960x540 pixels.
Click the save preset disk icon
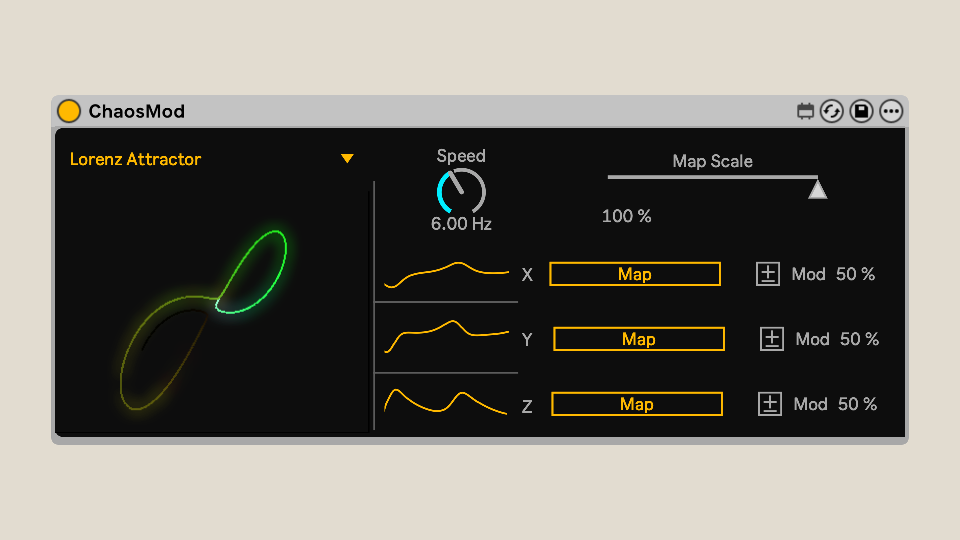point(861,112)
